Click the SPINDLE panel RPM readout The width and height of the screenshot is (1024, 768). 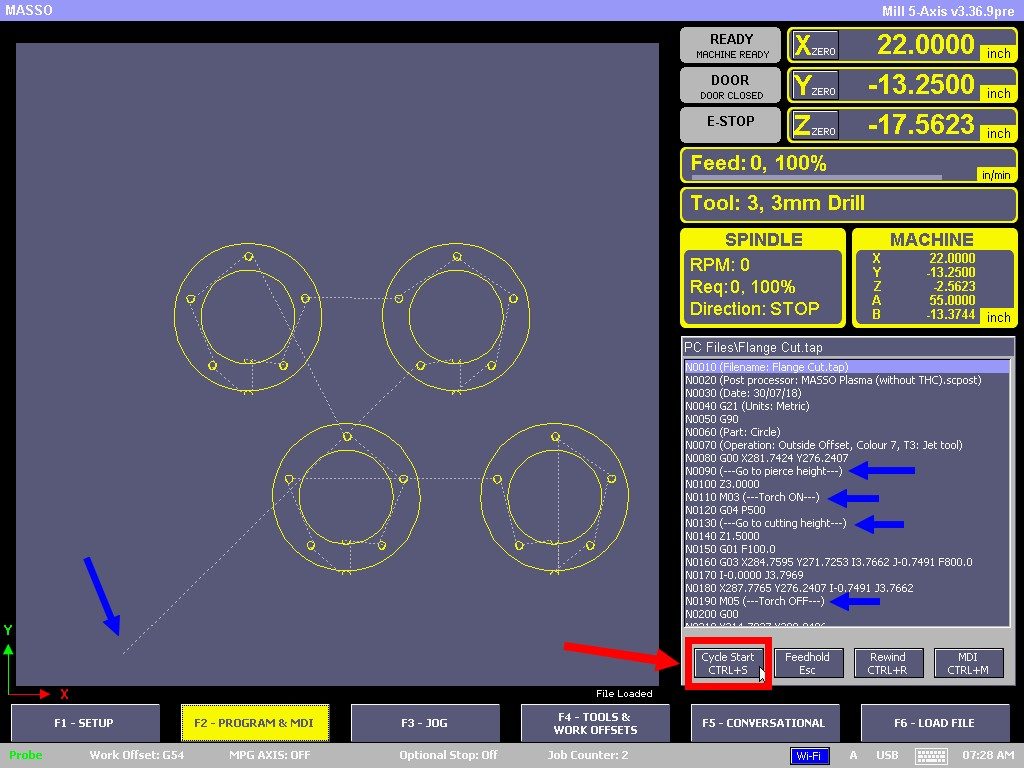point(720,265)
